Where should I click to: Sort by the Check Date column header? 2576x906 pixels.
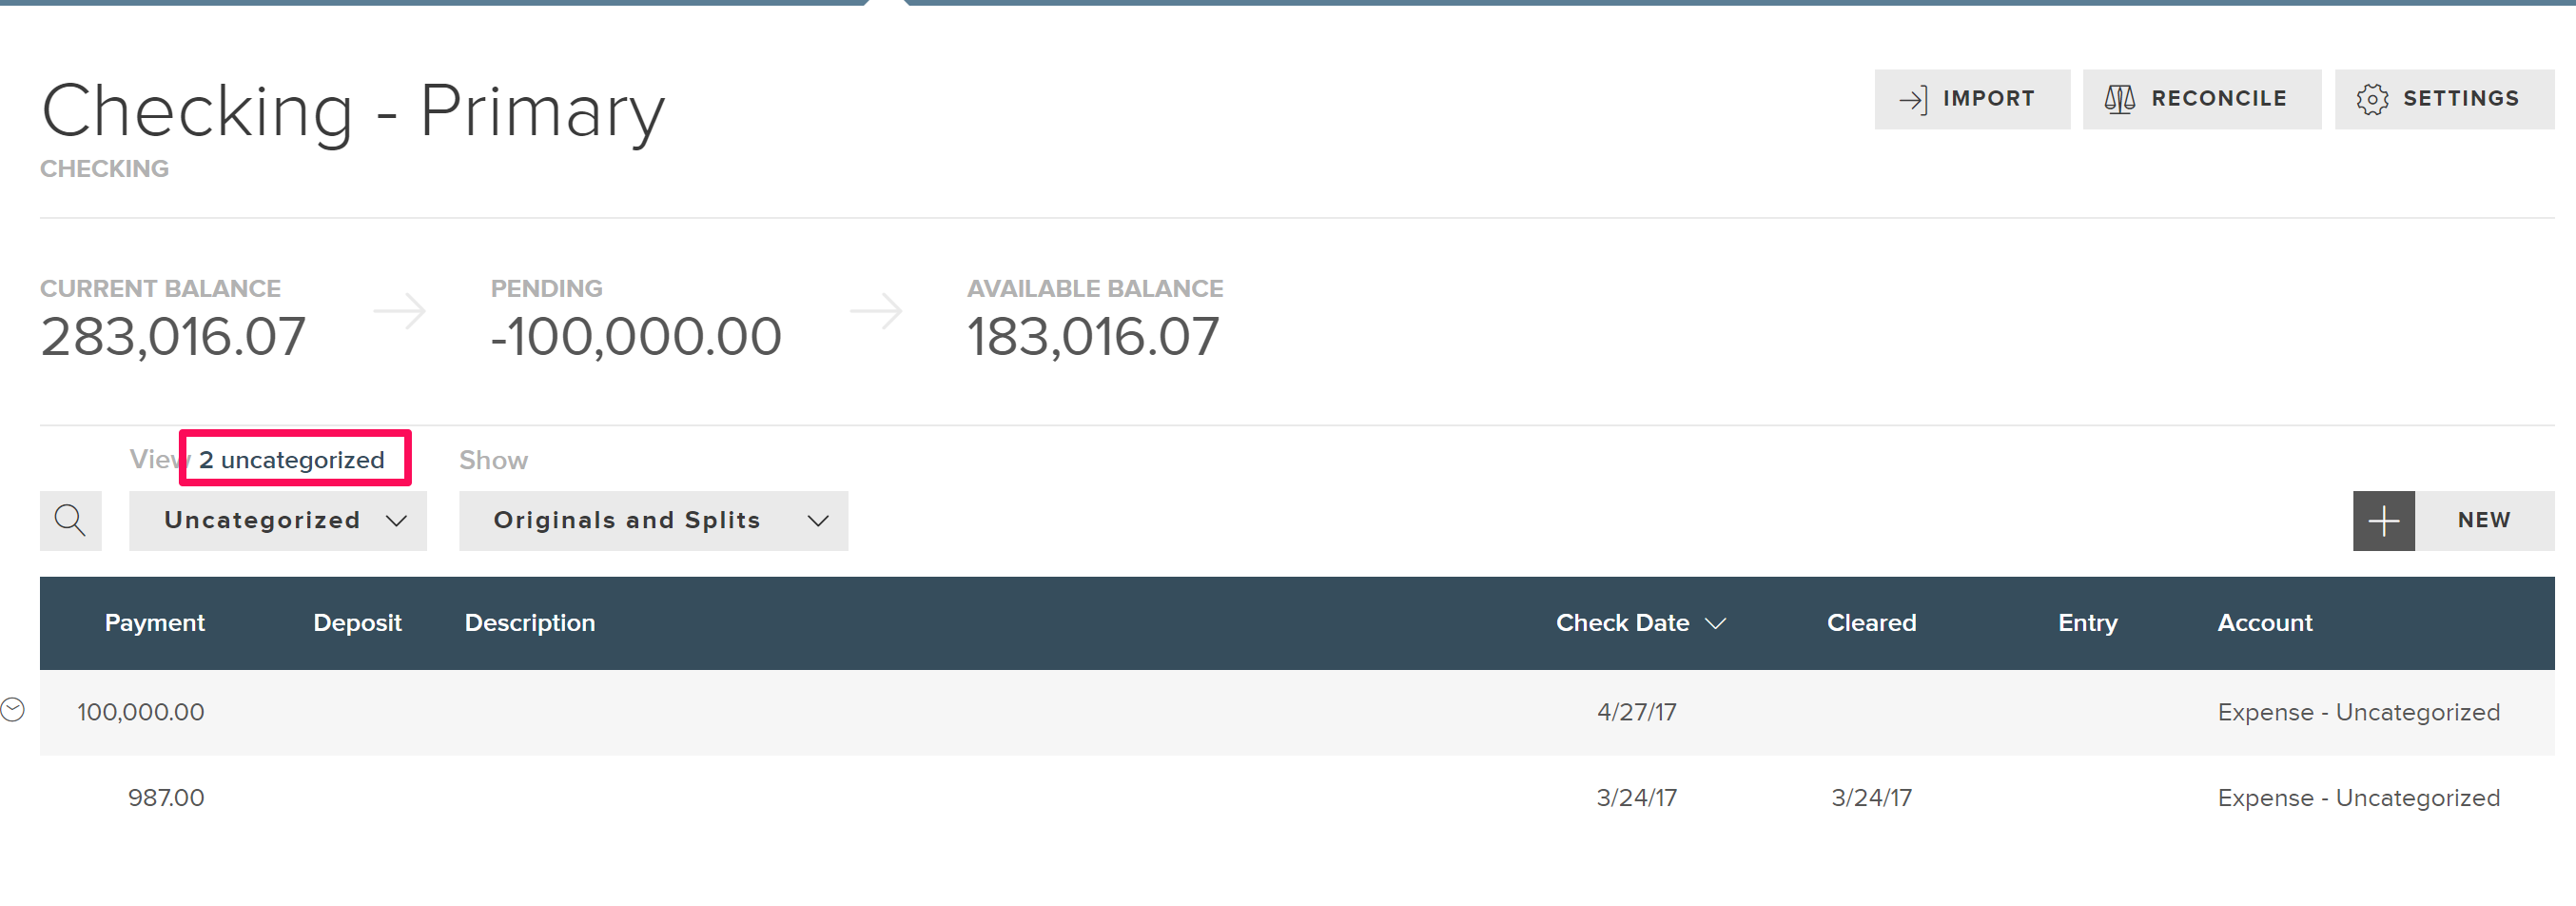(x=1622, y=623)
